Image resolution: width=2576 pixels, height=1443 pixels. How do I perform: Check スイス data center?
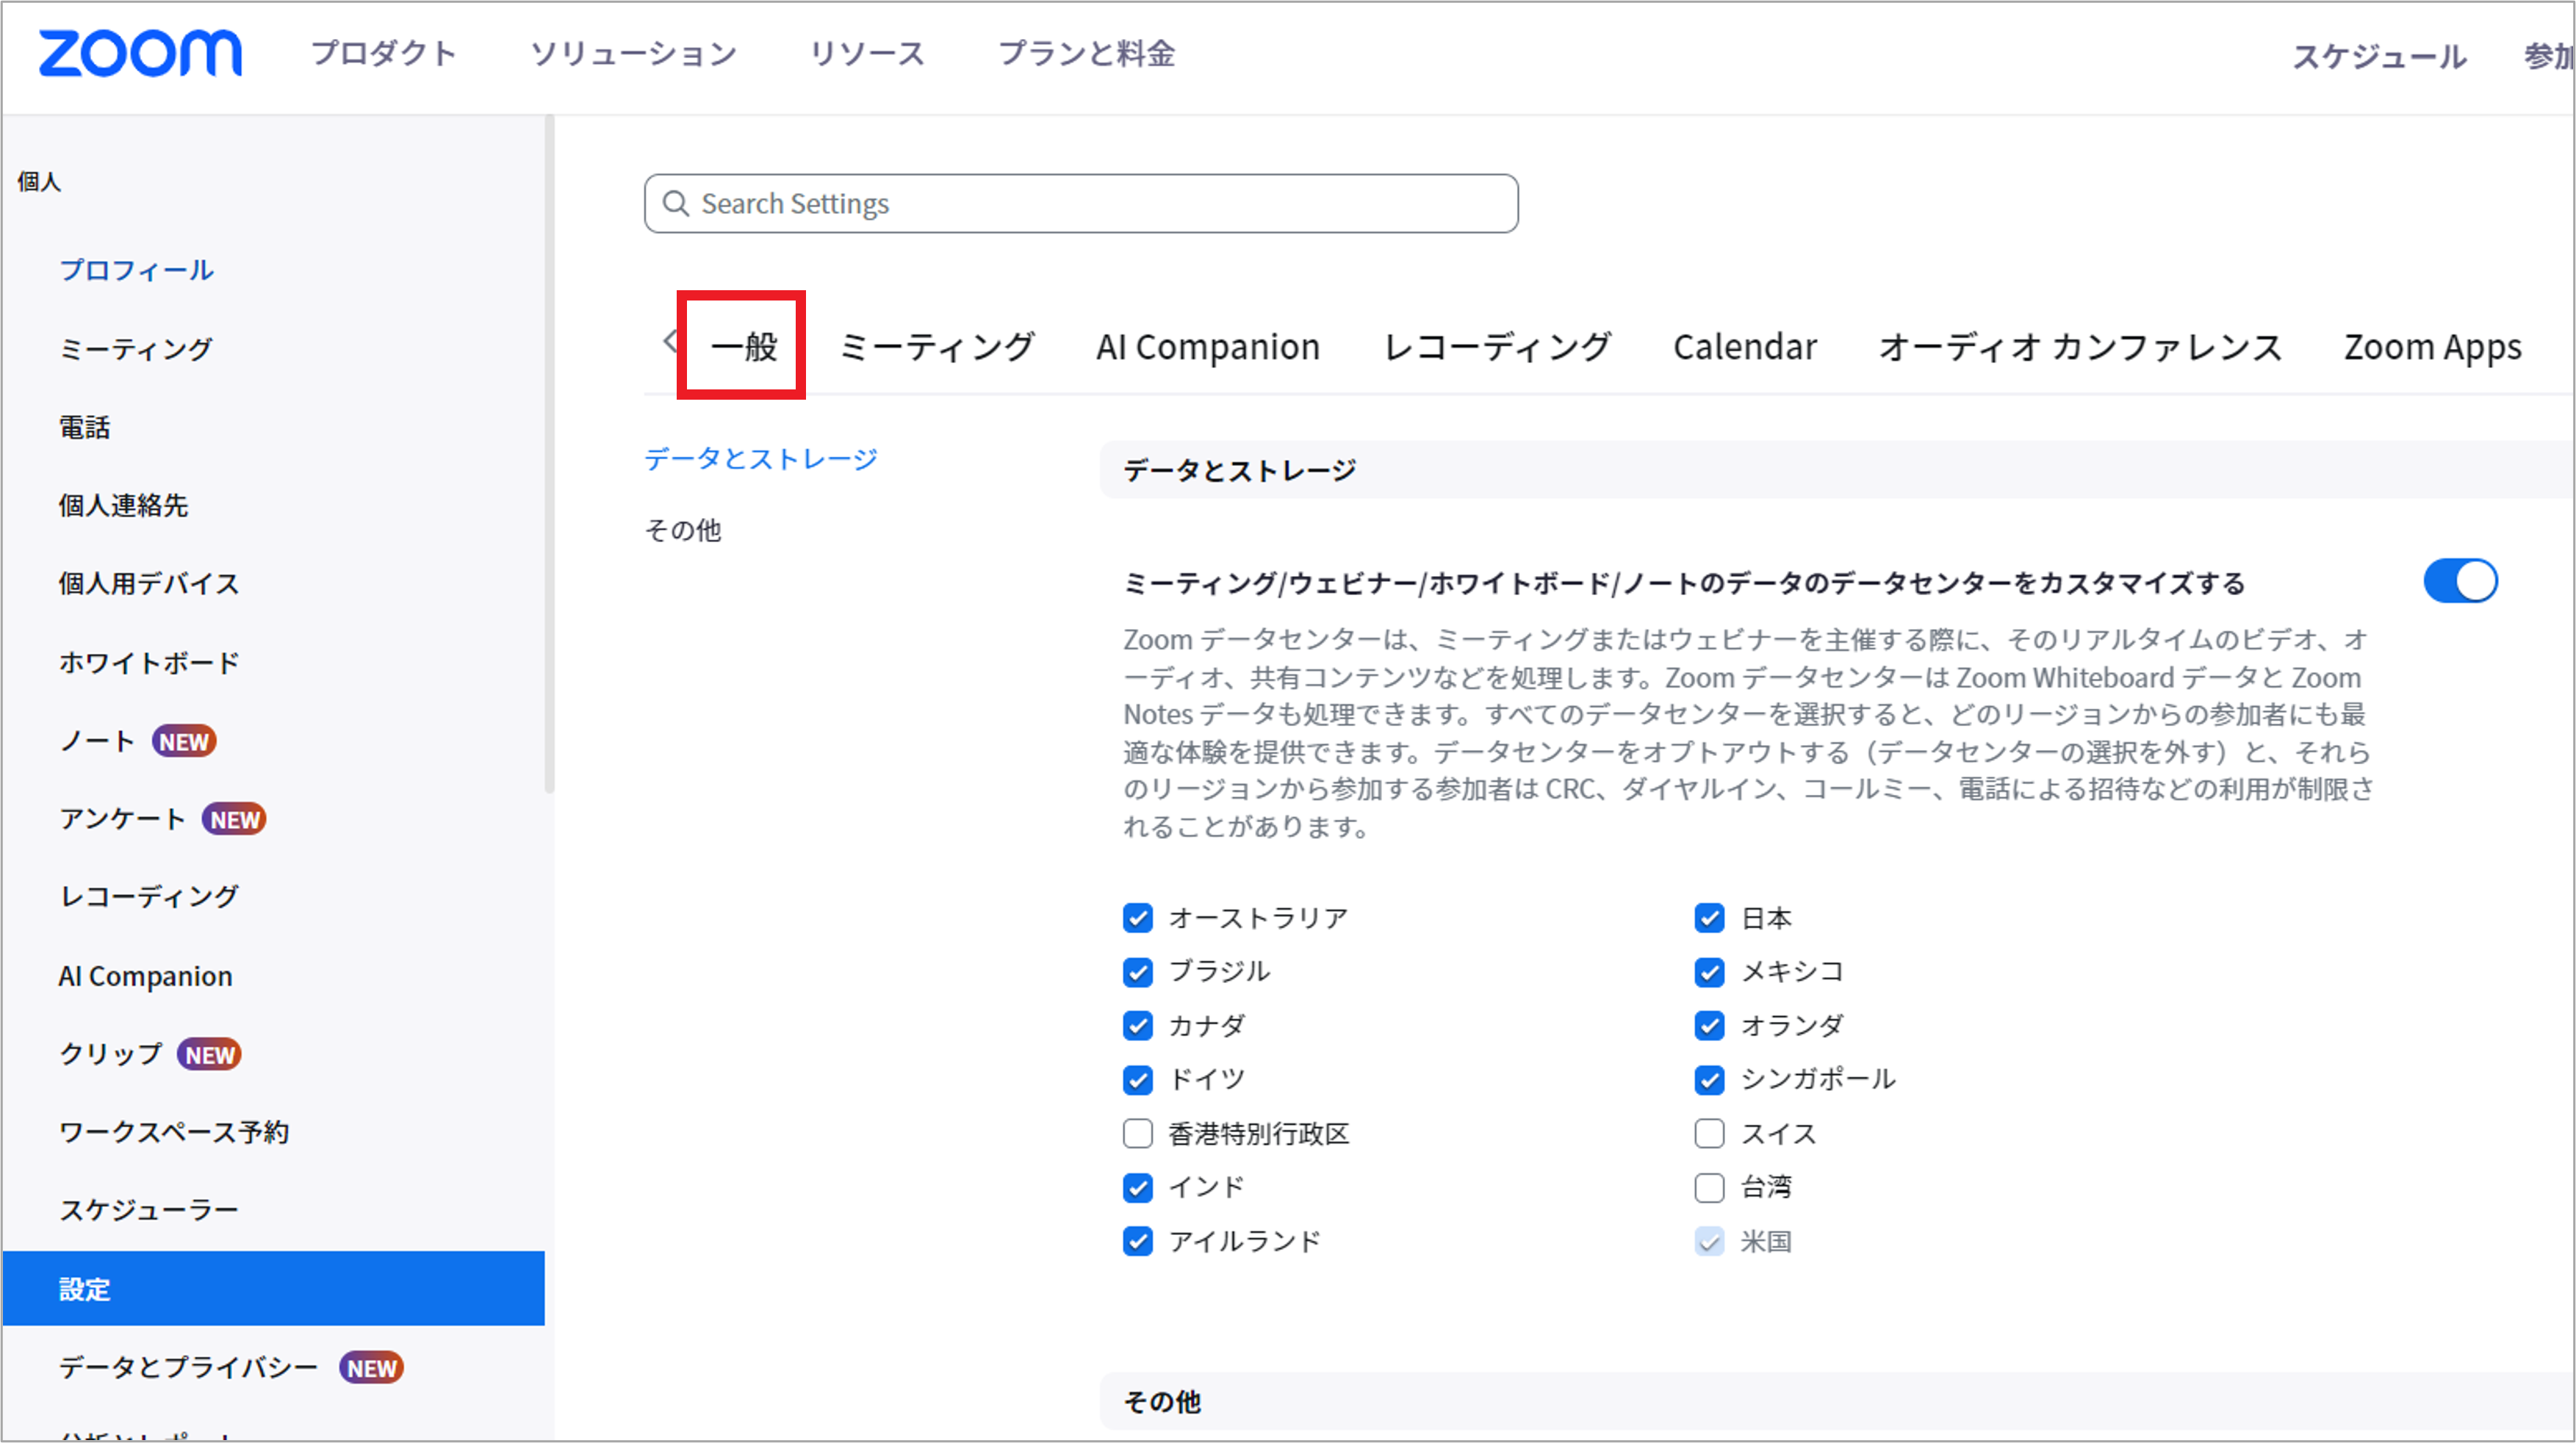click(x=1710, y=1134)
